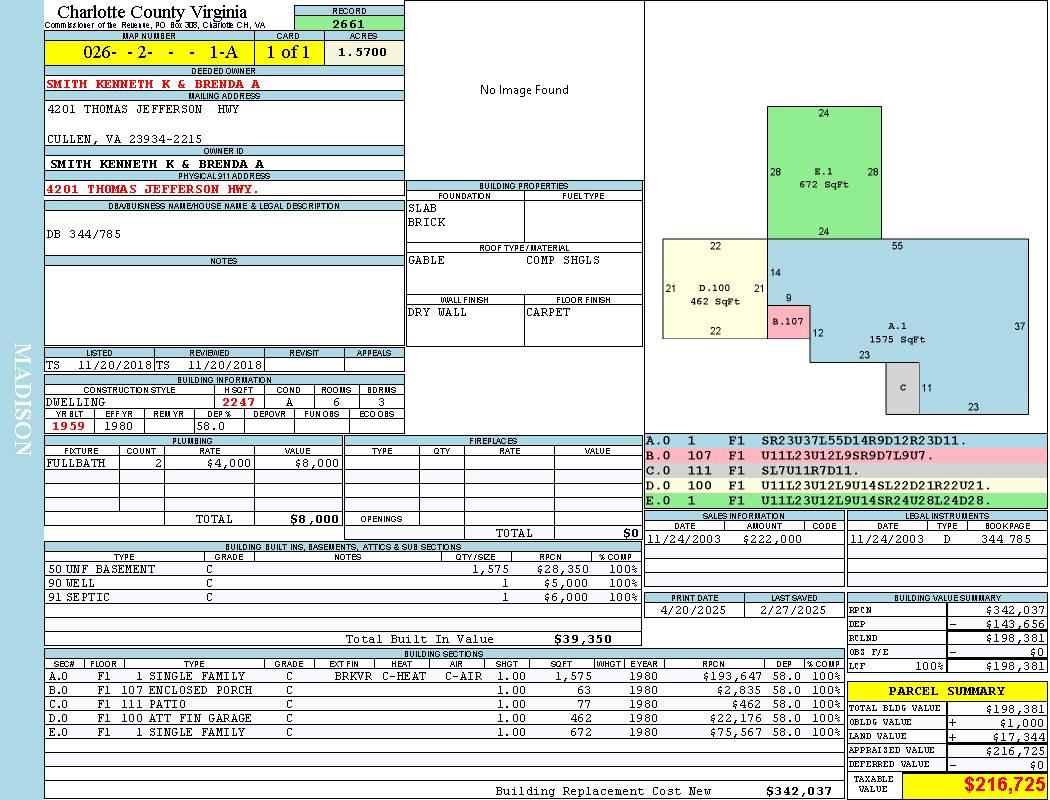This screenshot has width=1050, height=800.
Task: Click the 'No Image Found' photo placeholder
Action: pos(524,90)
